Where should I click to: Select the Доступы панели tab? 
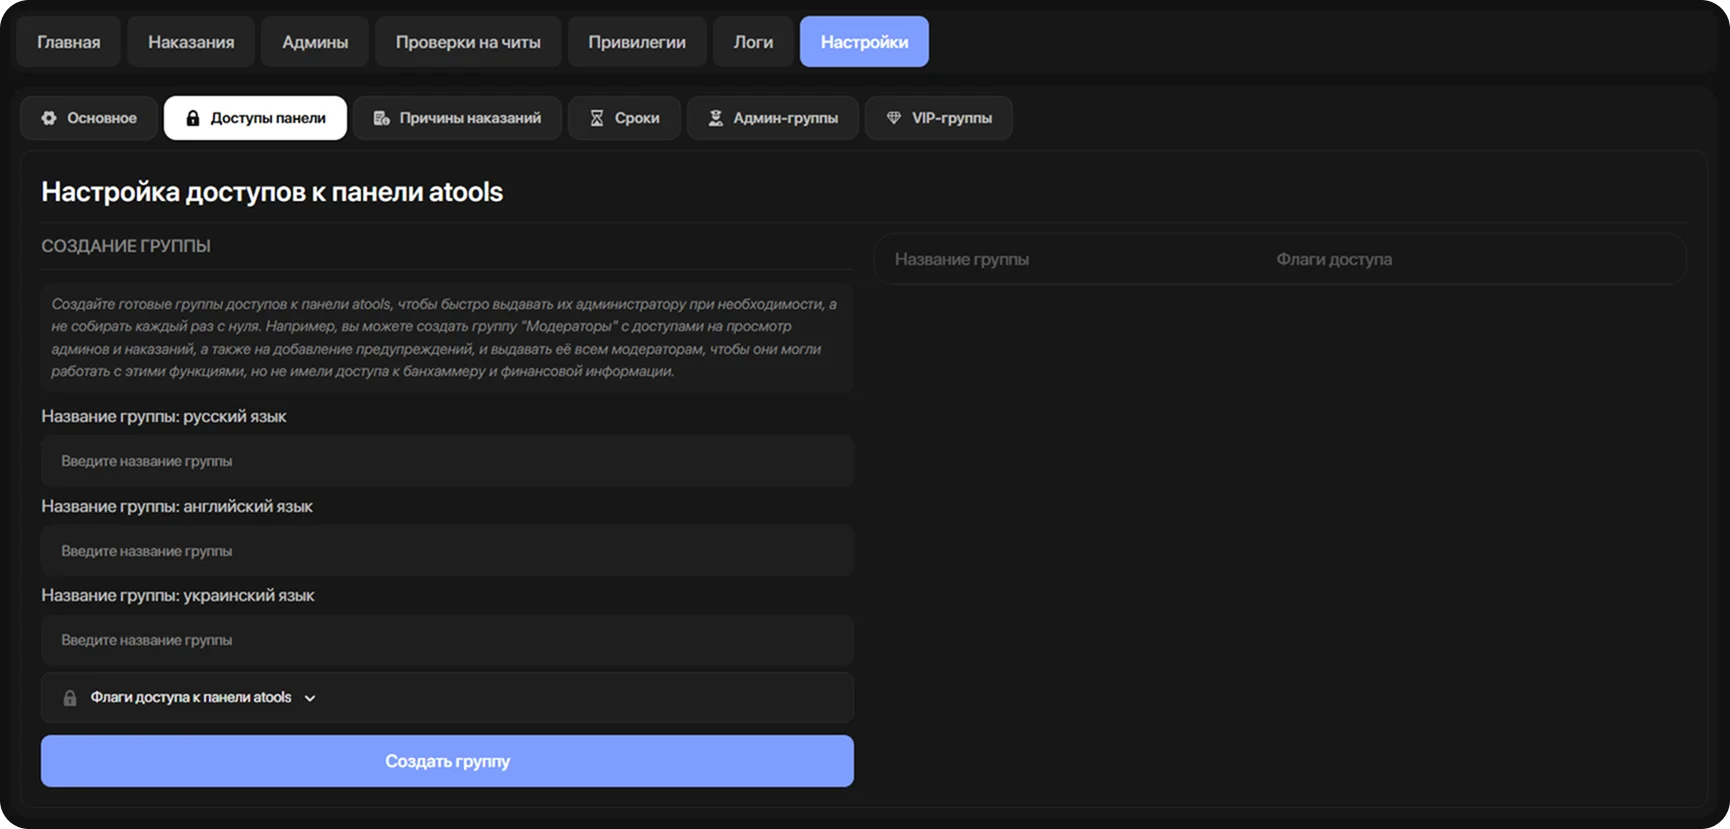coord(255,118)
